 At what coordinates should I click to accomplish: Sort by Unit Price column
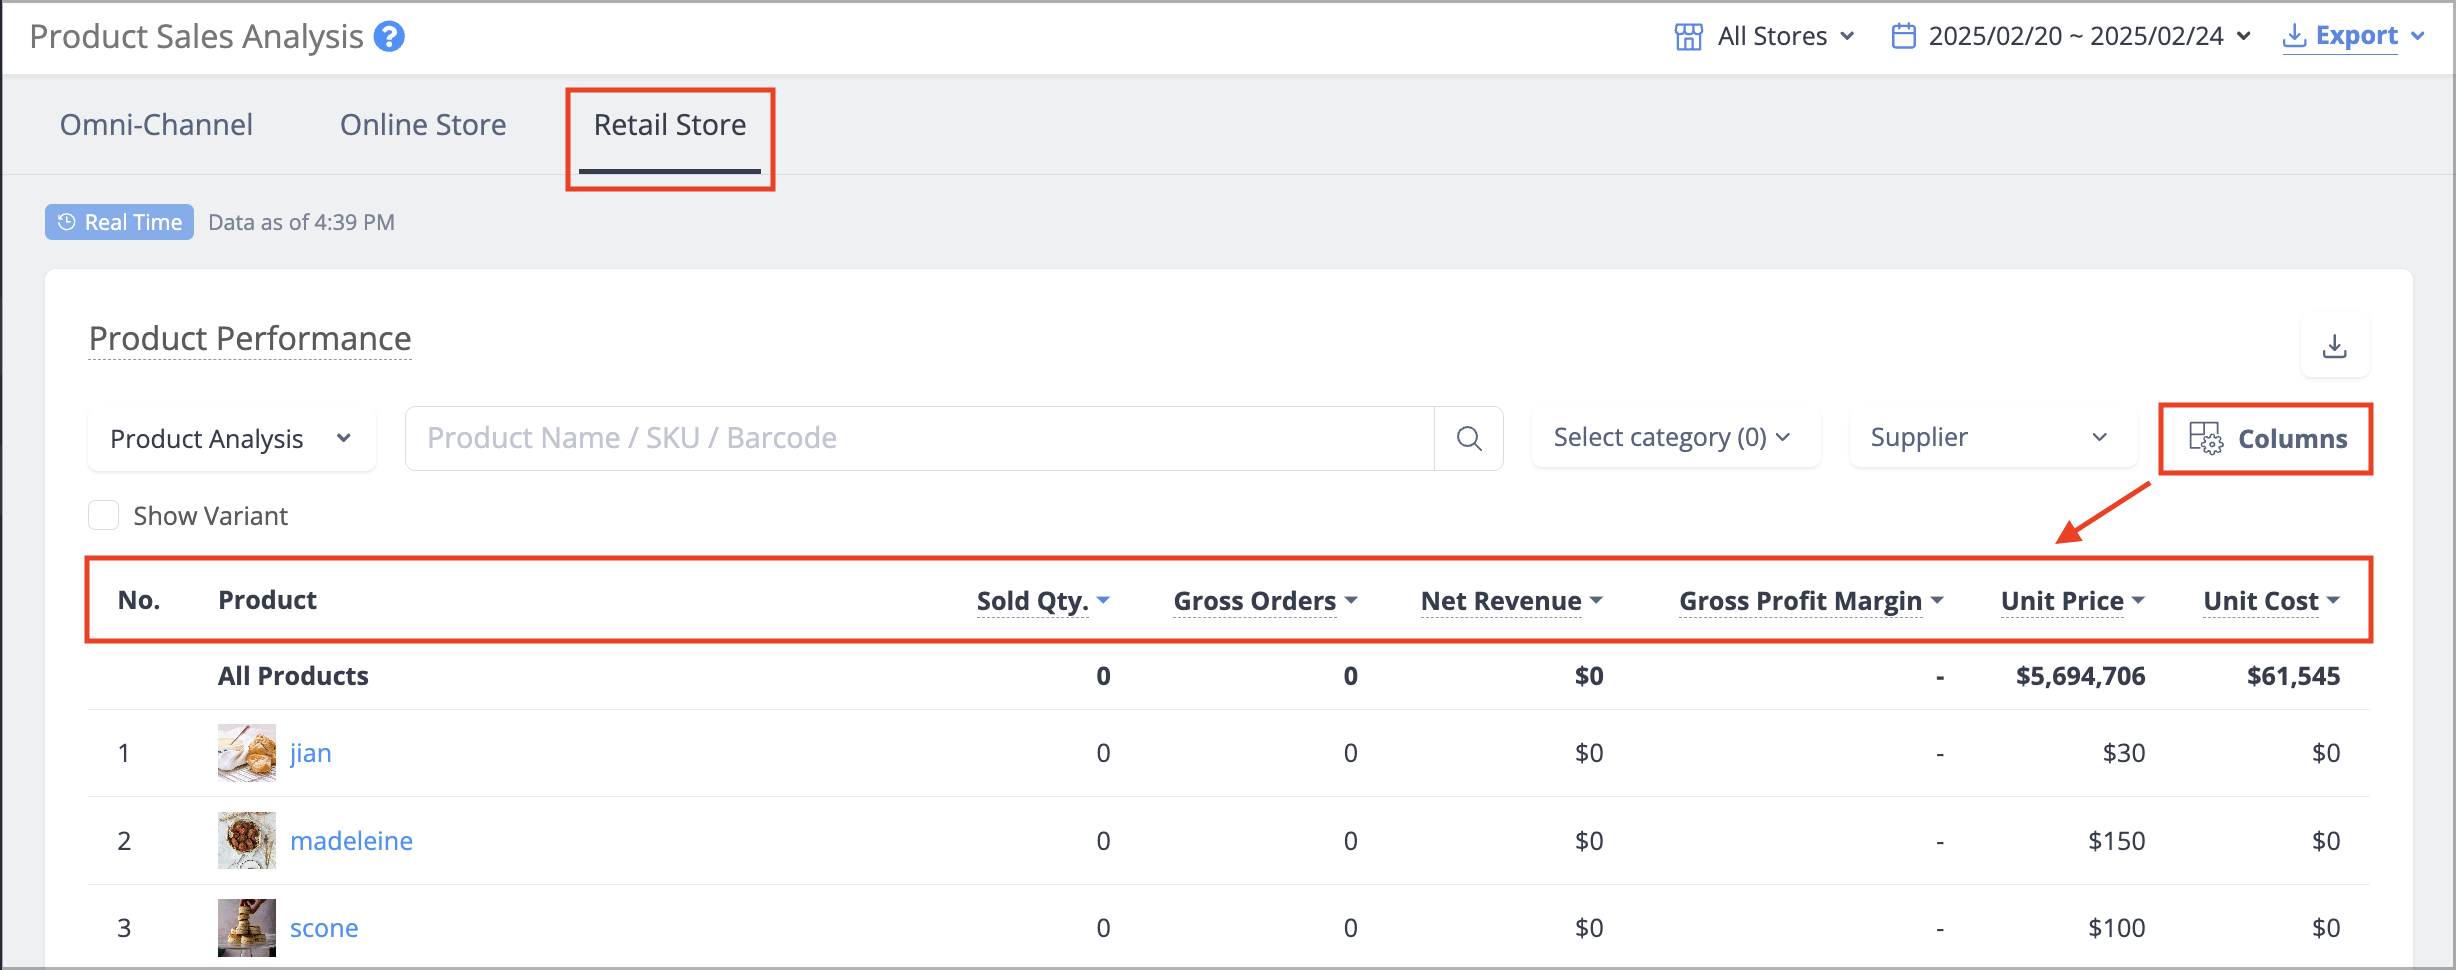coord(2072,601)
